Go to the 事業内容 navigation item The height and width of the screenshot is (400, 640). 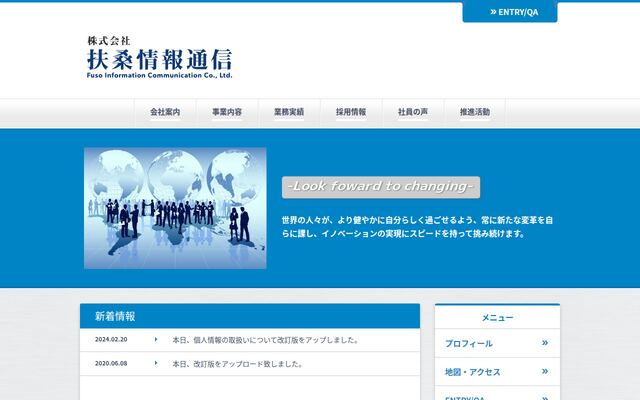coord(227,112)
